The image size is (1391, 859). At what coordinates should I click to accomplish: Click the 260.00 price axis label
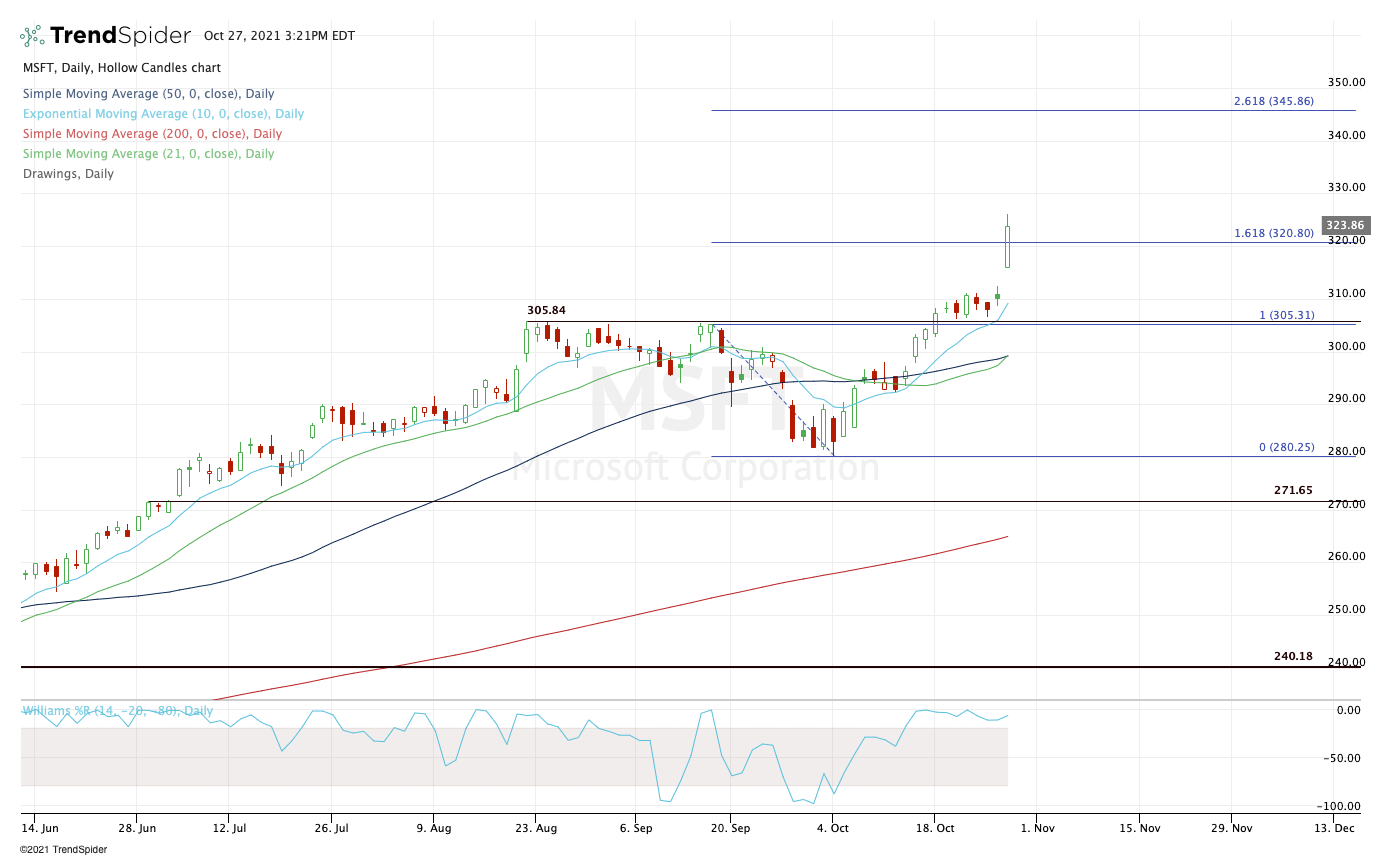[x=1346, y=556]
